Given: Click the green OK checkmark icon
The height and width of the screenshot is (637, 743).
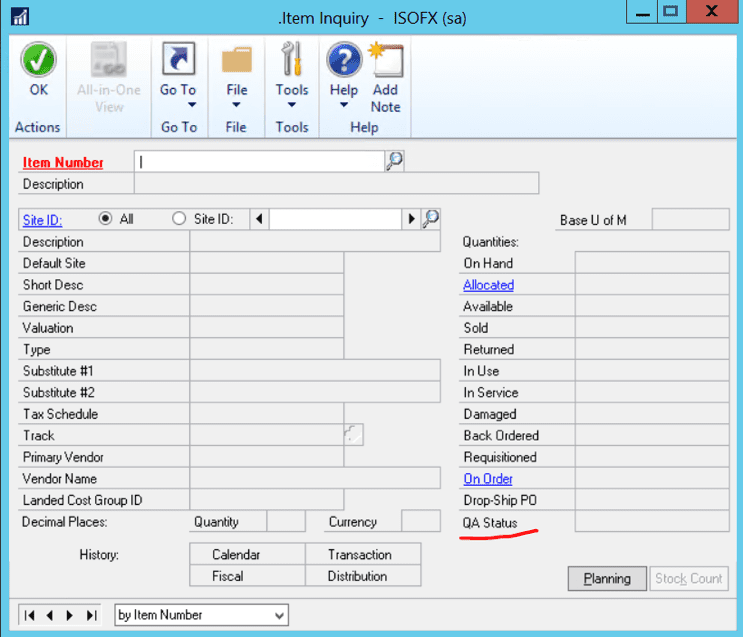Looking at the screenshot, I should click(37, 63).
